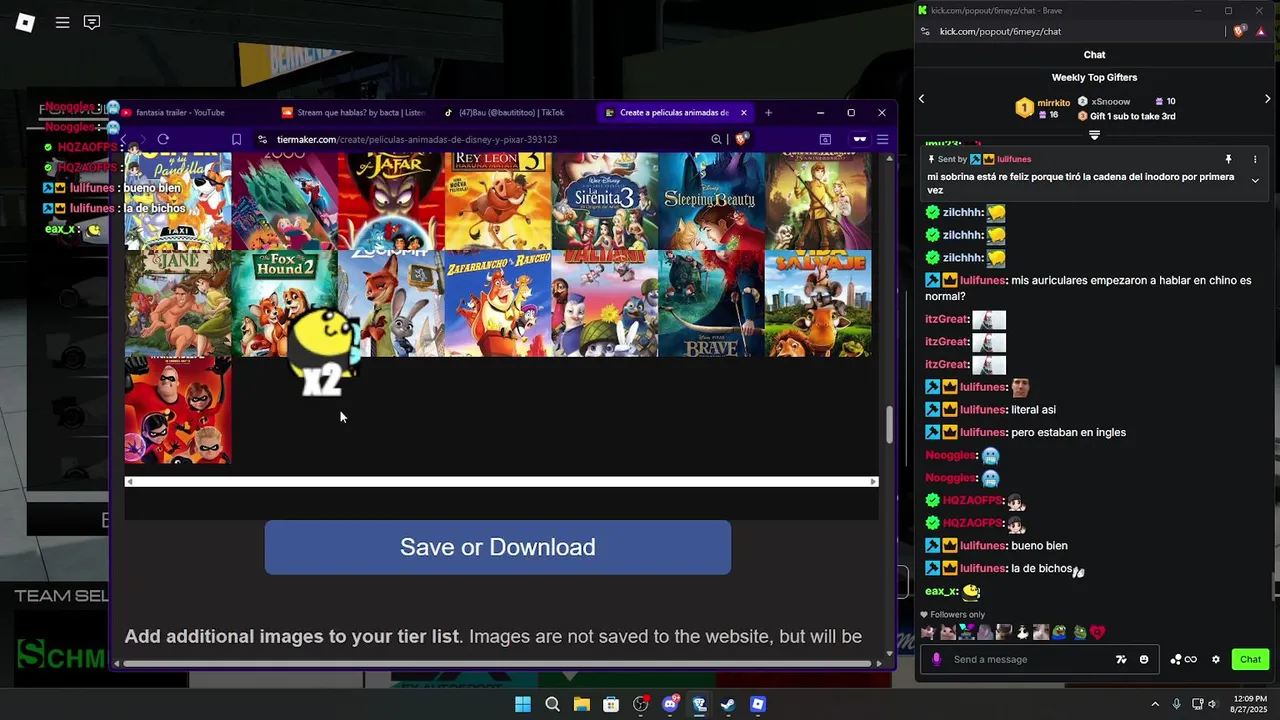
Task: Open the Roblox chat bubble icon
Action: point(92,22)
